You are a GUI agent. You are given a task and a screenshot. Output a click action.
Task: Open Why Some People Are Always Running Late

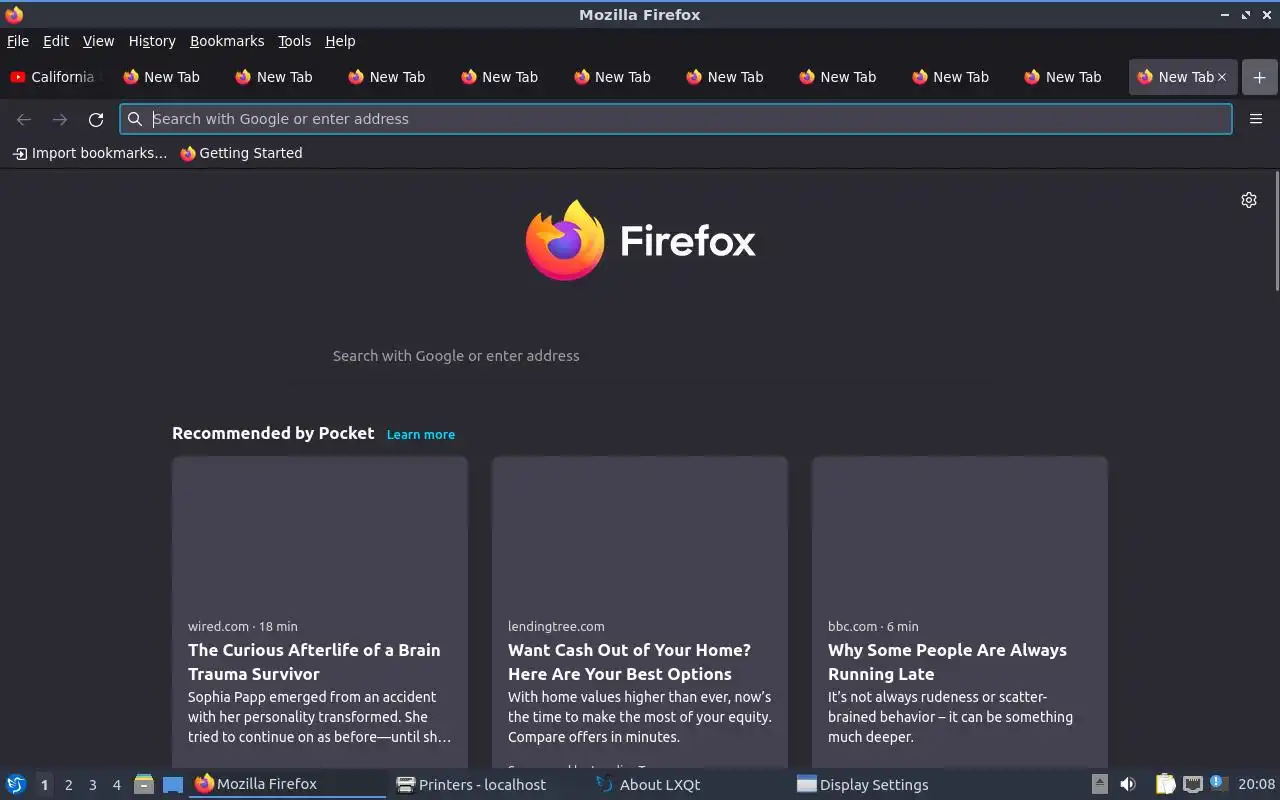(947, 662)
